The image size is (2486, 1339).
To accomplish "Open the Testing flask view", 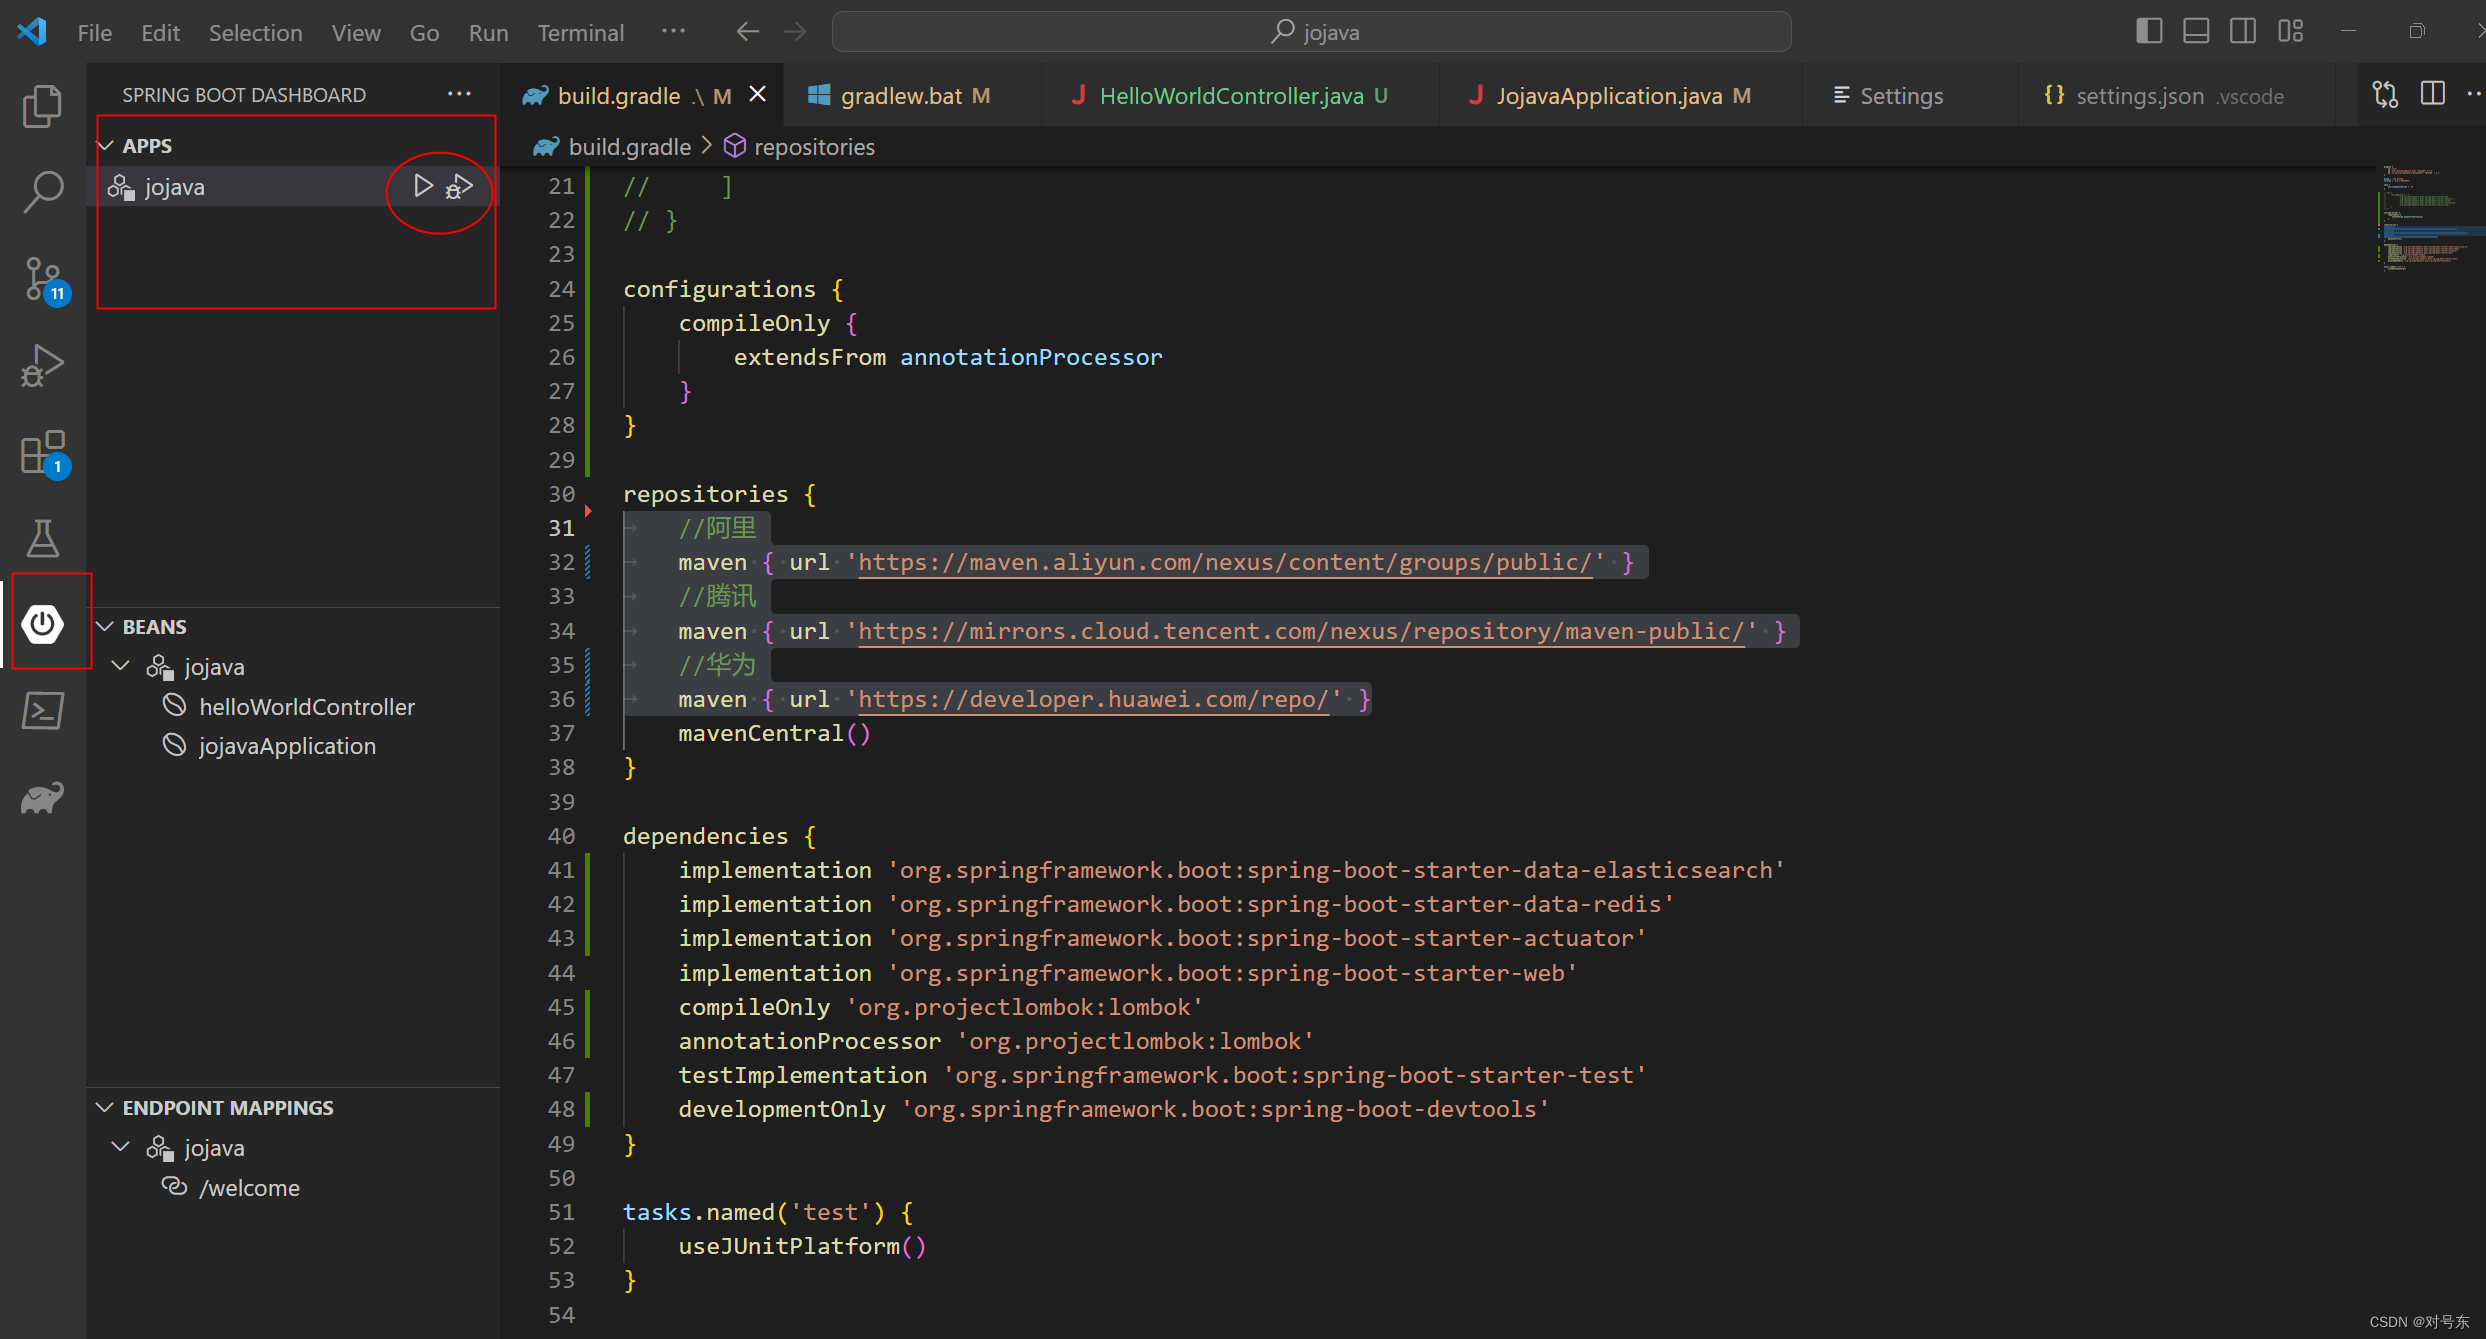I will click(42, 538).
